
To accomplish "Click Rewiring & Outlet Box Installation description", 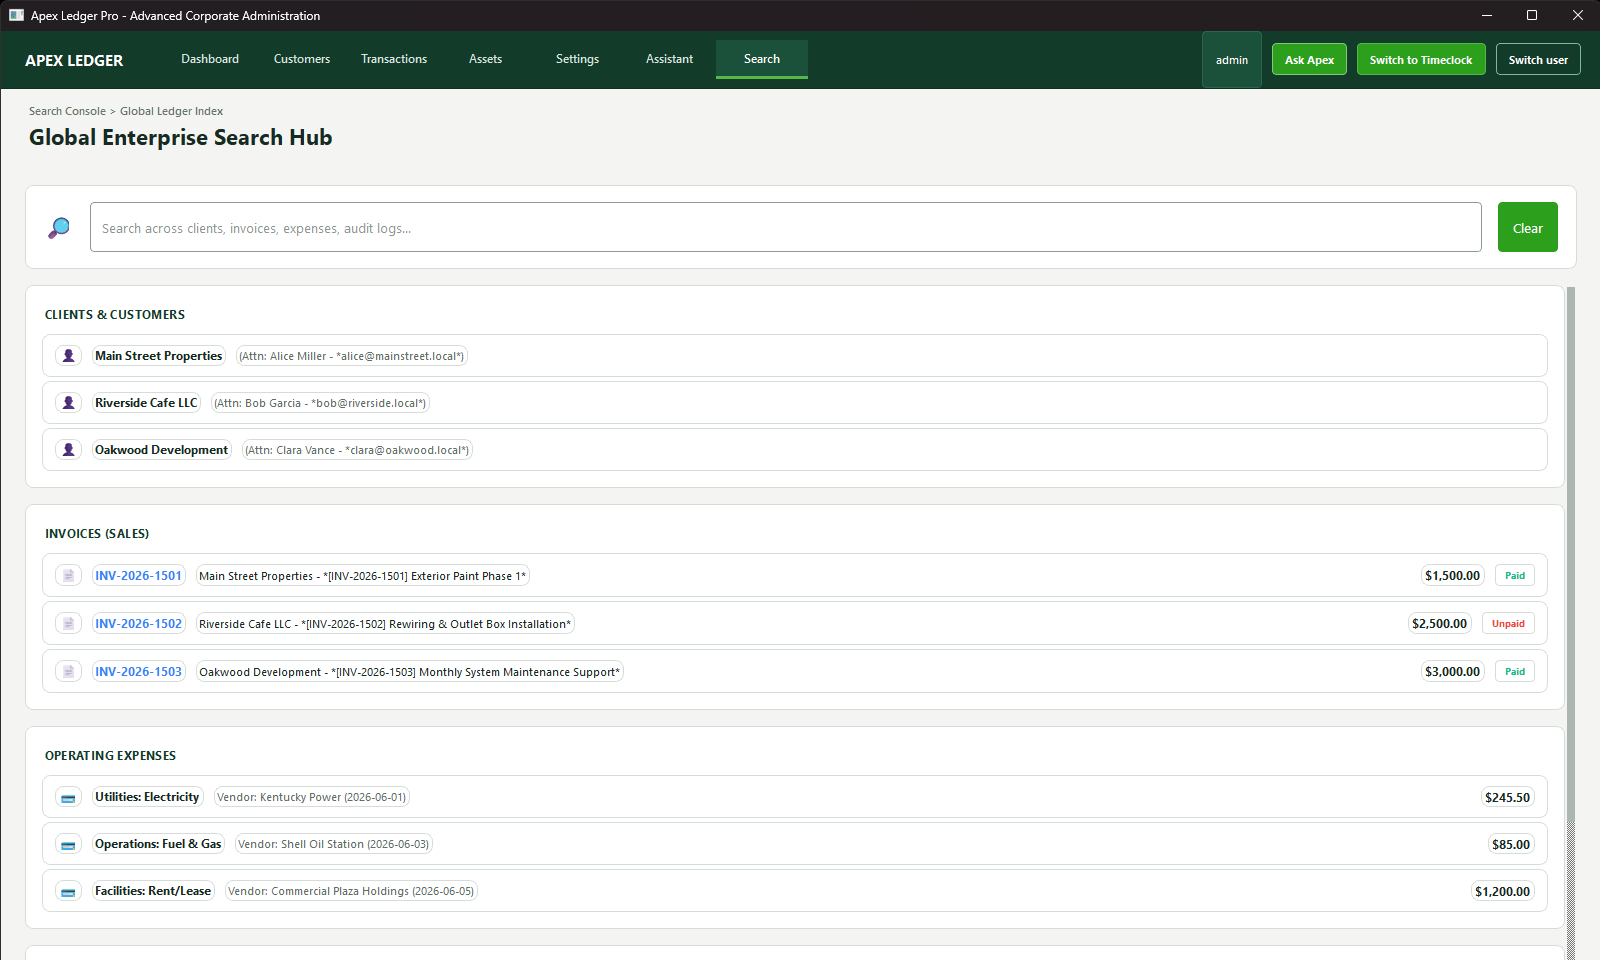I will (x=385, y=624).
